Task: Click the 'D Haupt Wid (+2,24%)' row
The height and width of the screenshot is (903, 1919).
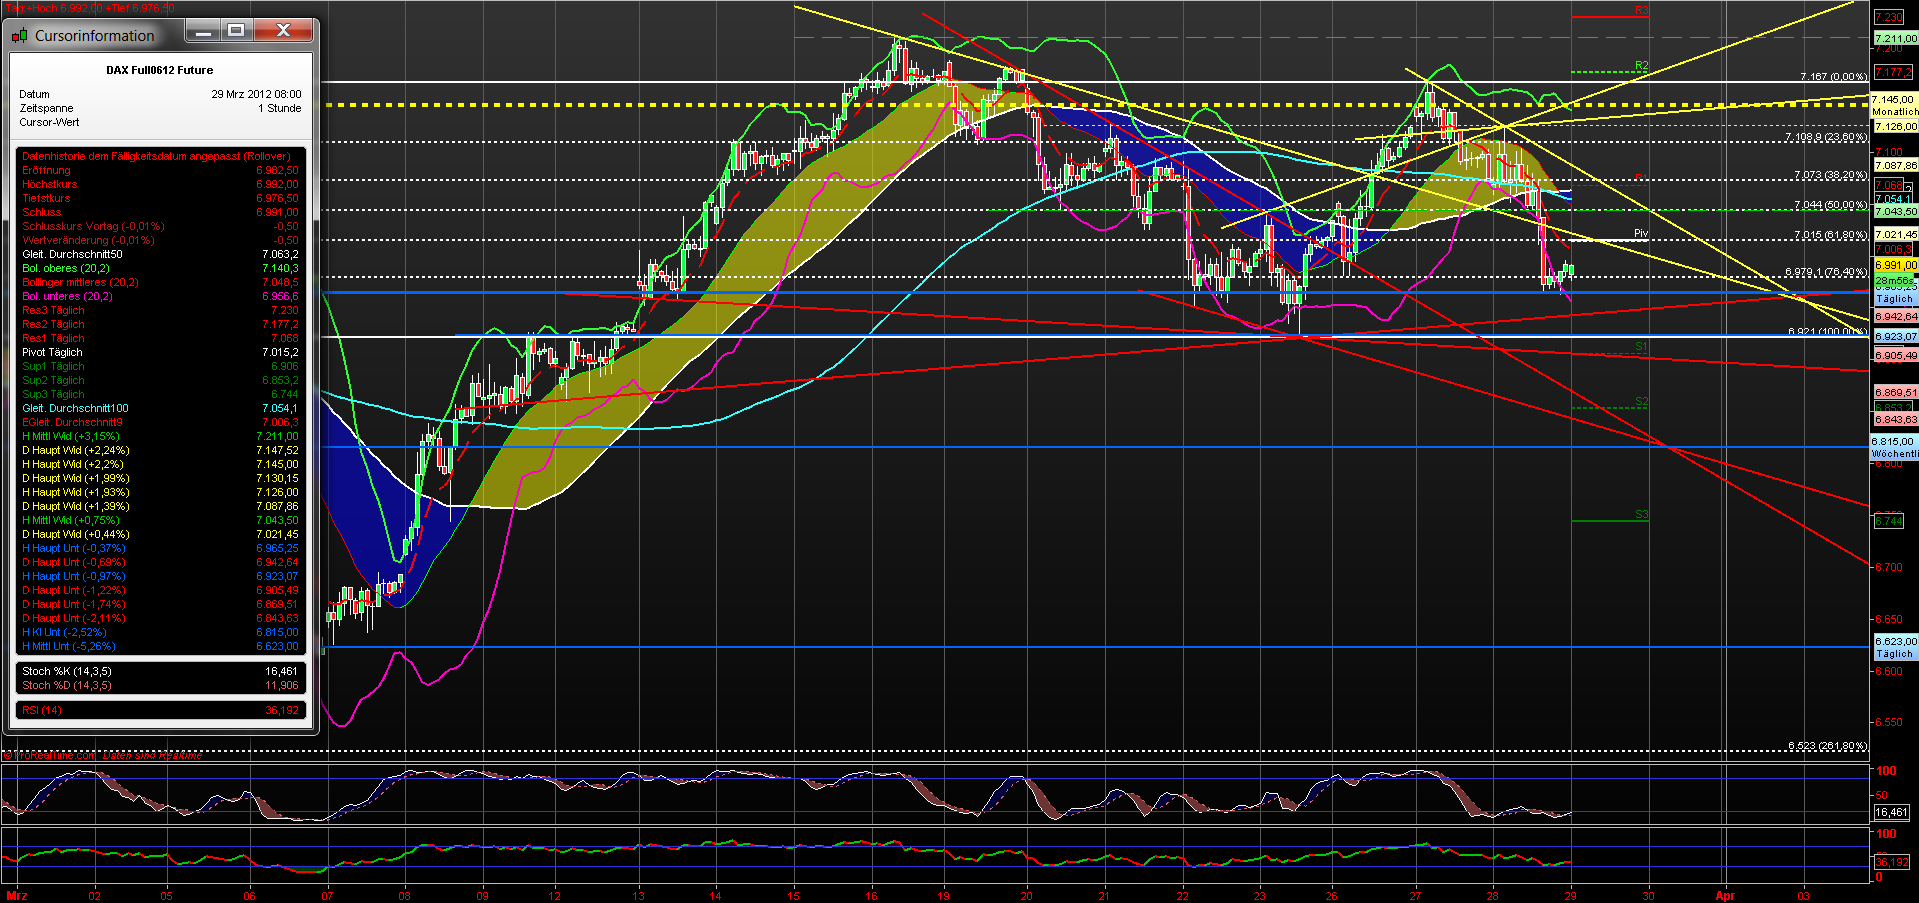Action: 160,450
